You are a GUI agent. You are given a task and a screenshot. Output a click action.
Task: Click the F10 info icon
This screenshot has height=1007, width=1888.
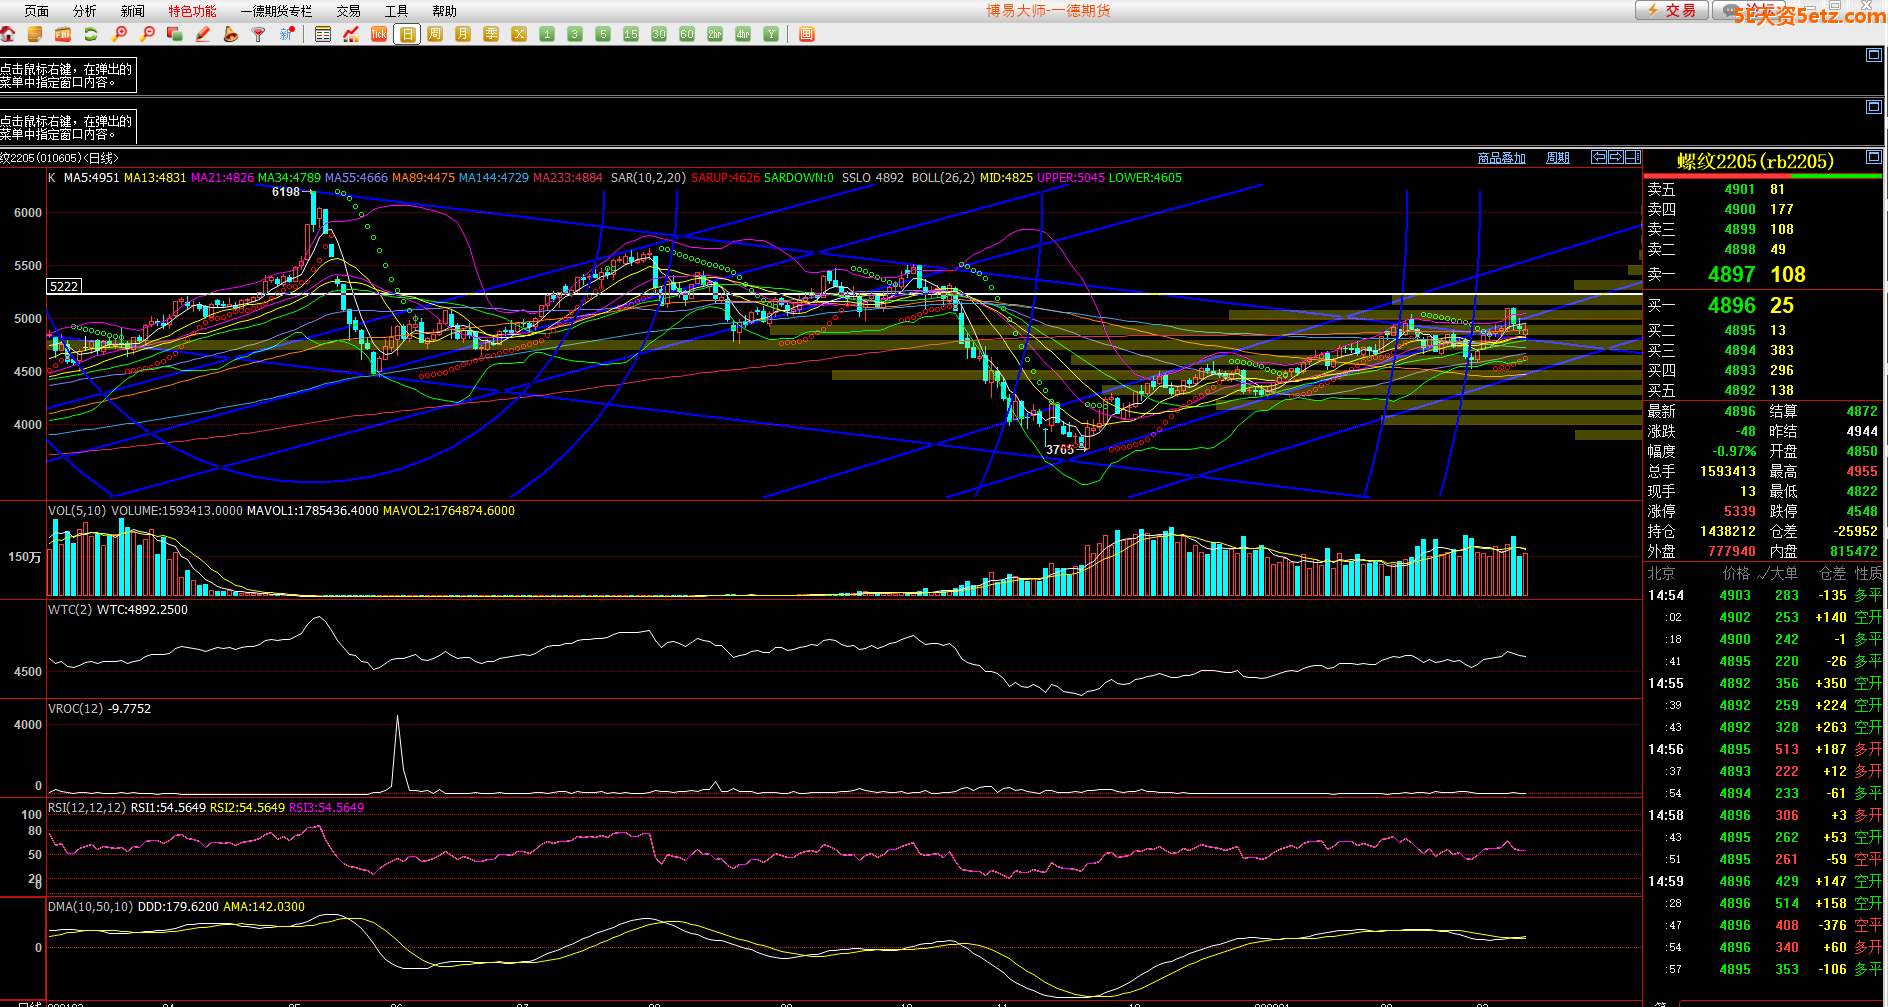point(63,34)
